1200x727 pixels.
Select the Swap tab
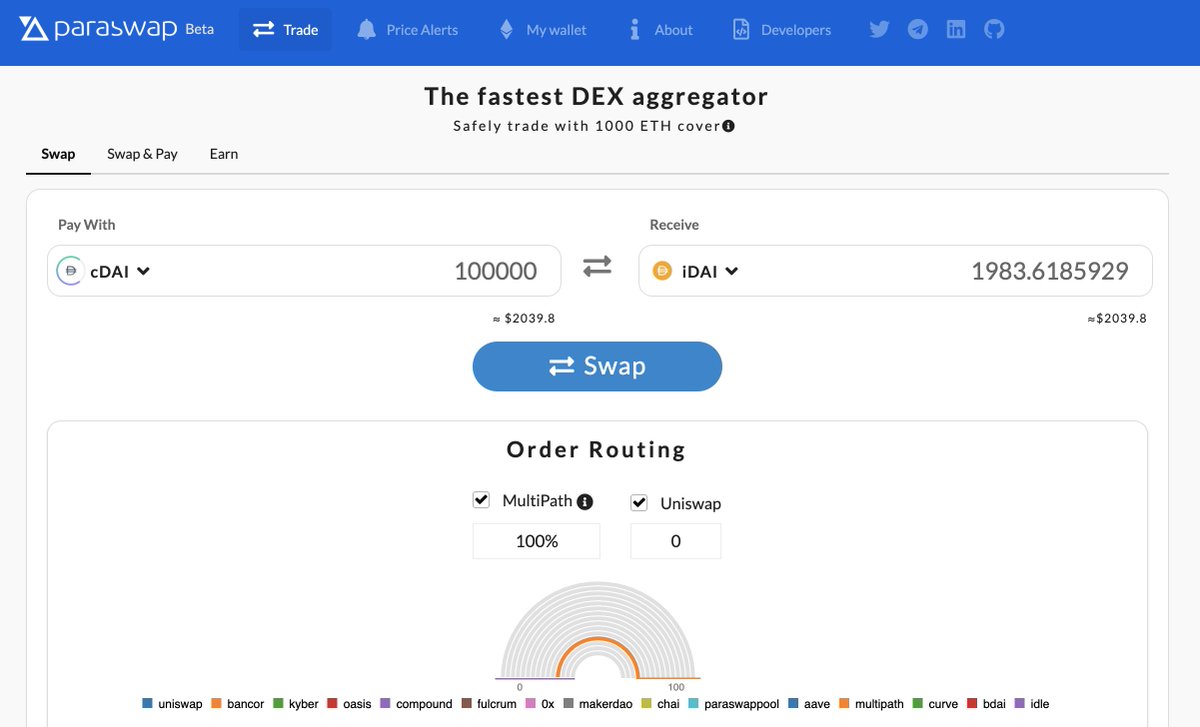[58, 154]
